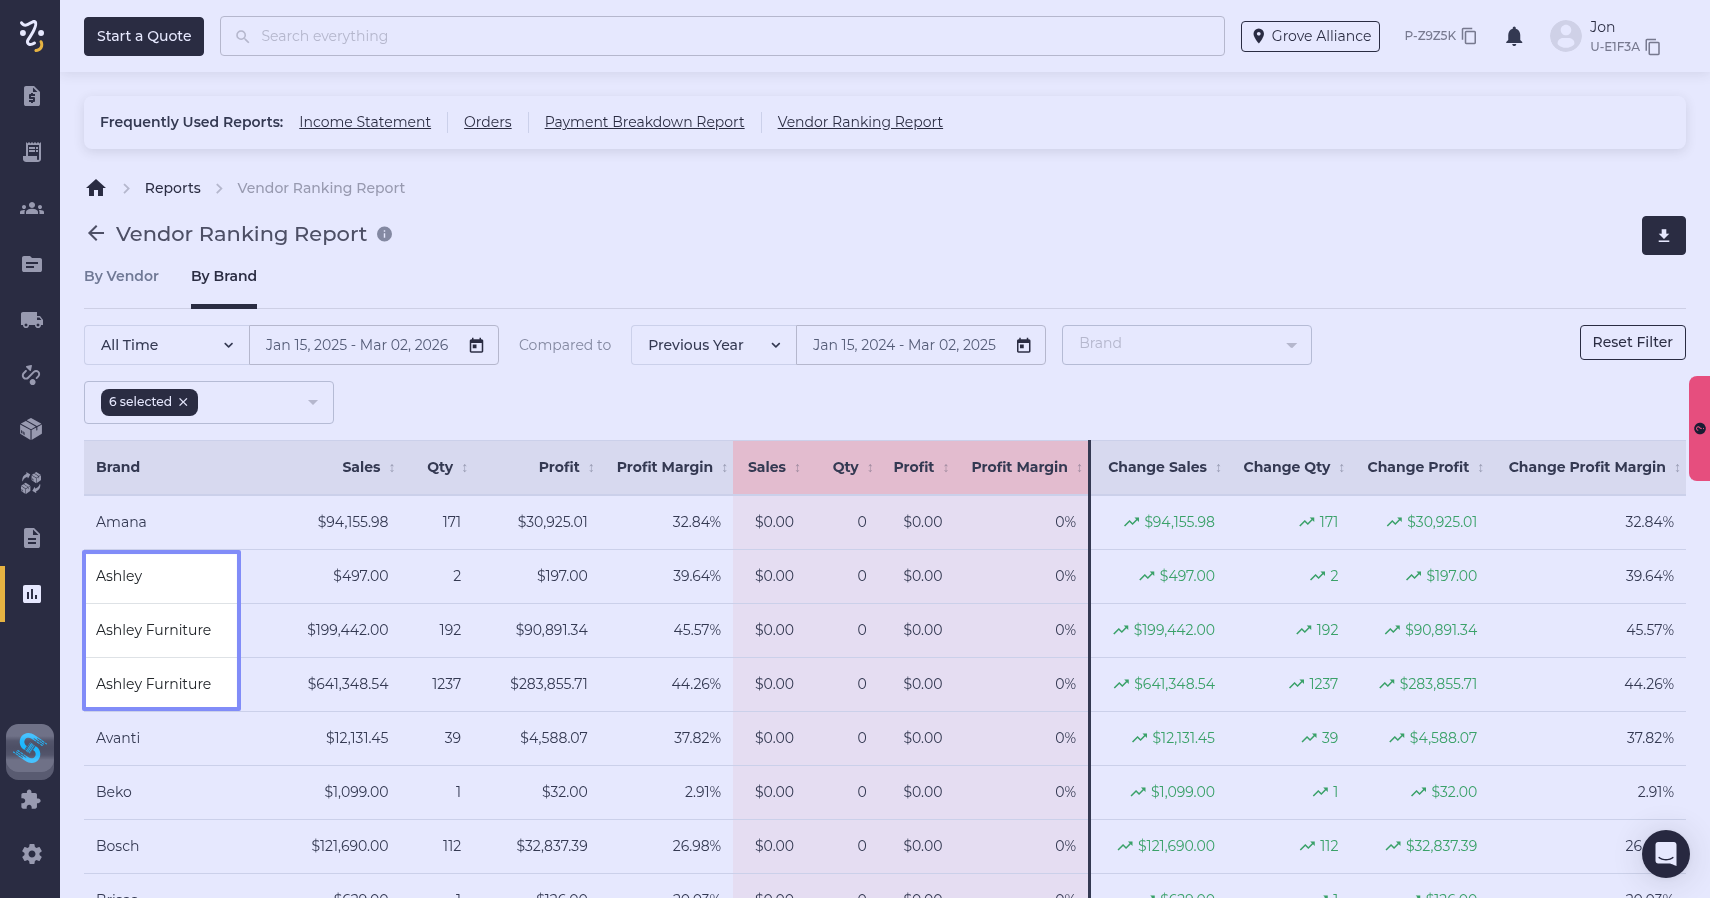Open the Brand filter dropdown
Screen dimensions: 1710x898
1186,344
